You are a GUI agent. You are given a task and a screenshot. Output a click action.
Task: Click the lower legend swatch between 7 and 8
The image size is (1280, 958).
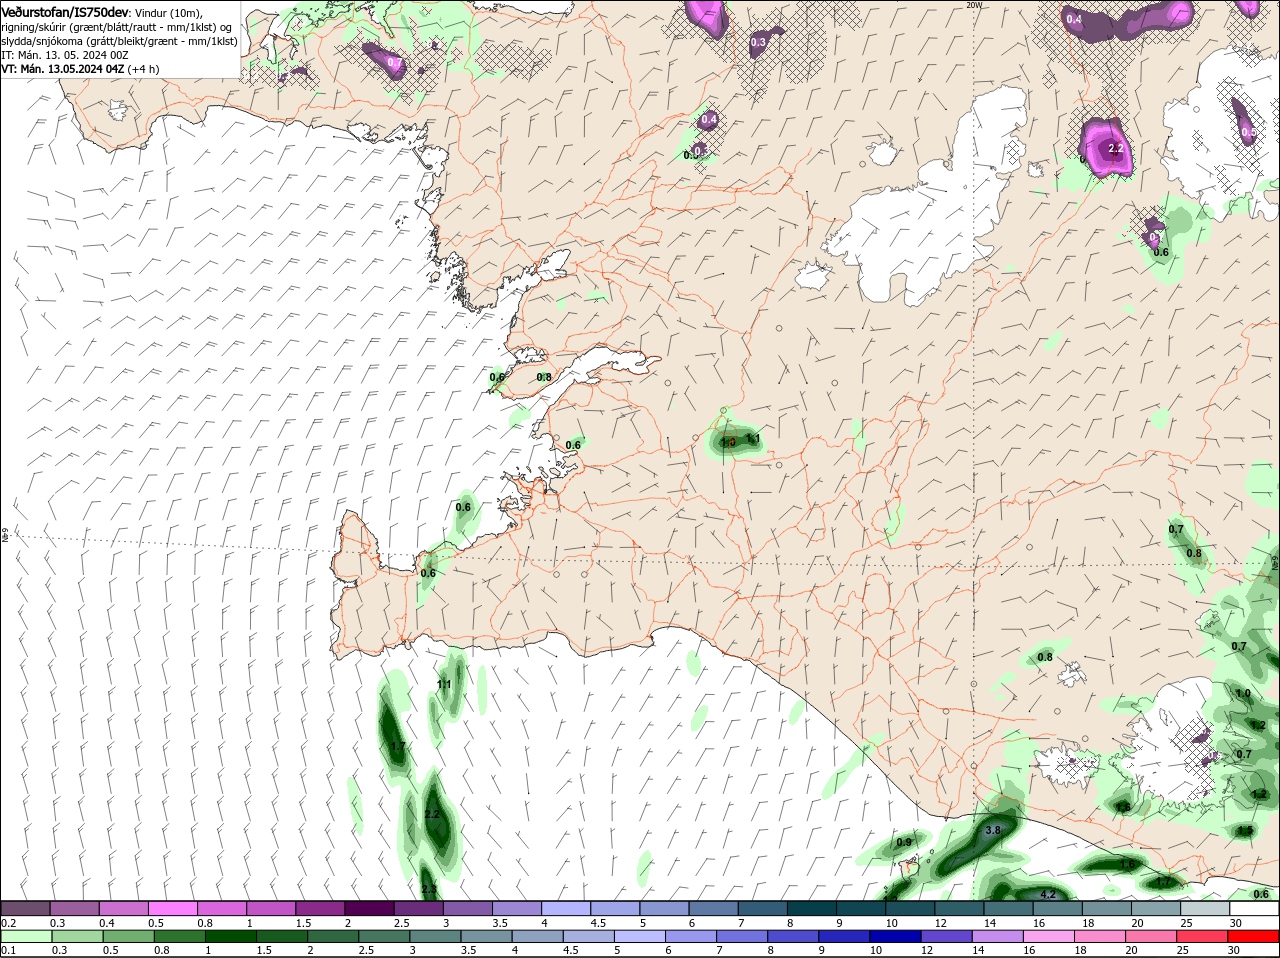tap(744, 936)
